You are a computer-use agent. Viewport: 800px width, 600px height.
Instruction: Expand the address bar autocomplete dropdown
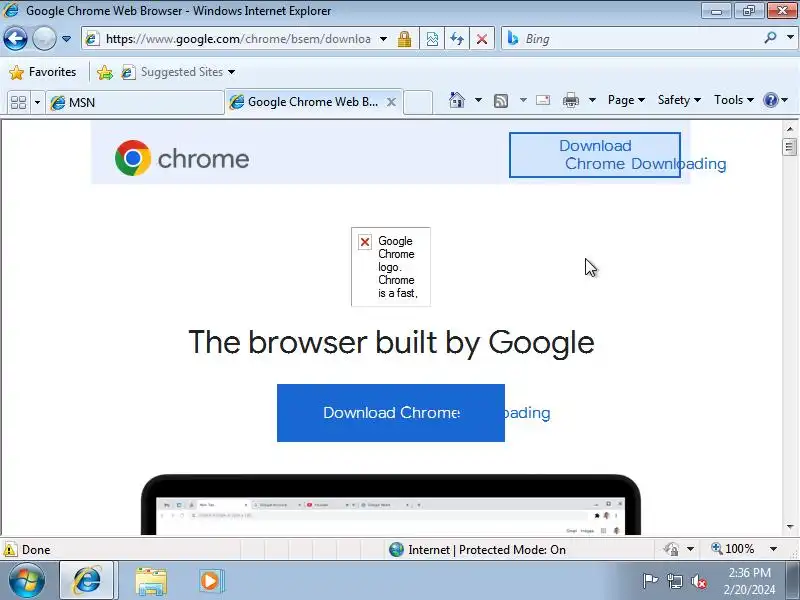tap(383, 39)
